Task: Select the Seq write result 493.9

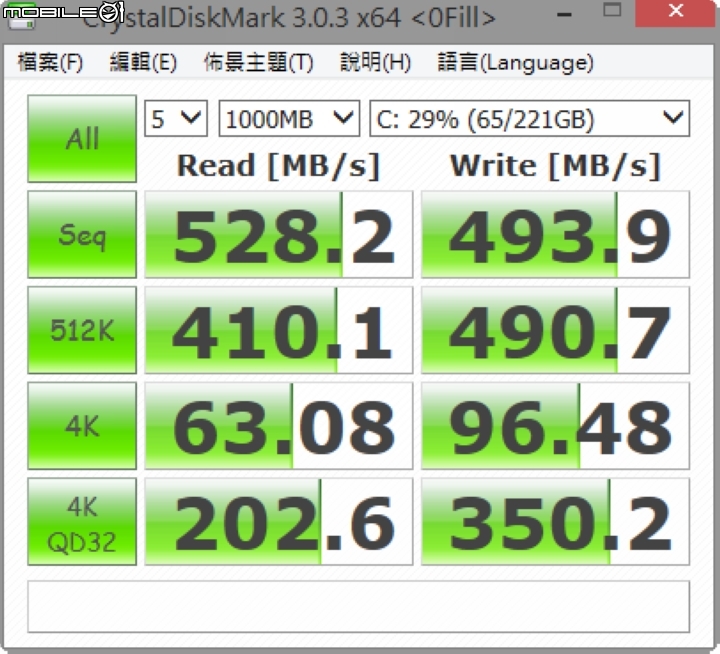Action: [555, 235]
